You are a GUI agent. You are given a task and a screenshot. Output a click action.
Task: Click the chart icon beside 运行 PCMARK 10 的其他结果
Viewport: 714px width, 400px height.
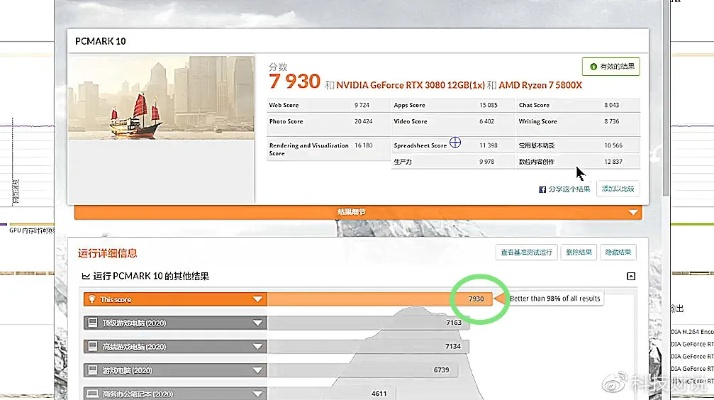[85, 276]
